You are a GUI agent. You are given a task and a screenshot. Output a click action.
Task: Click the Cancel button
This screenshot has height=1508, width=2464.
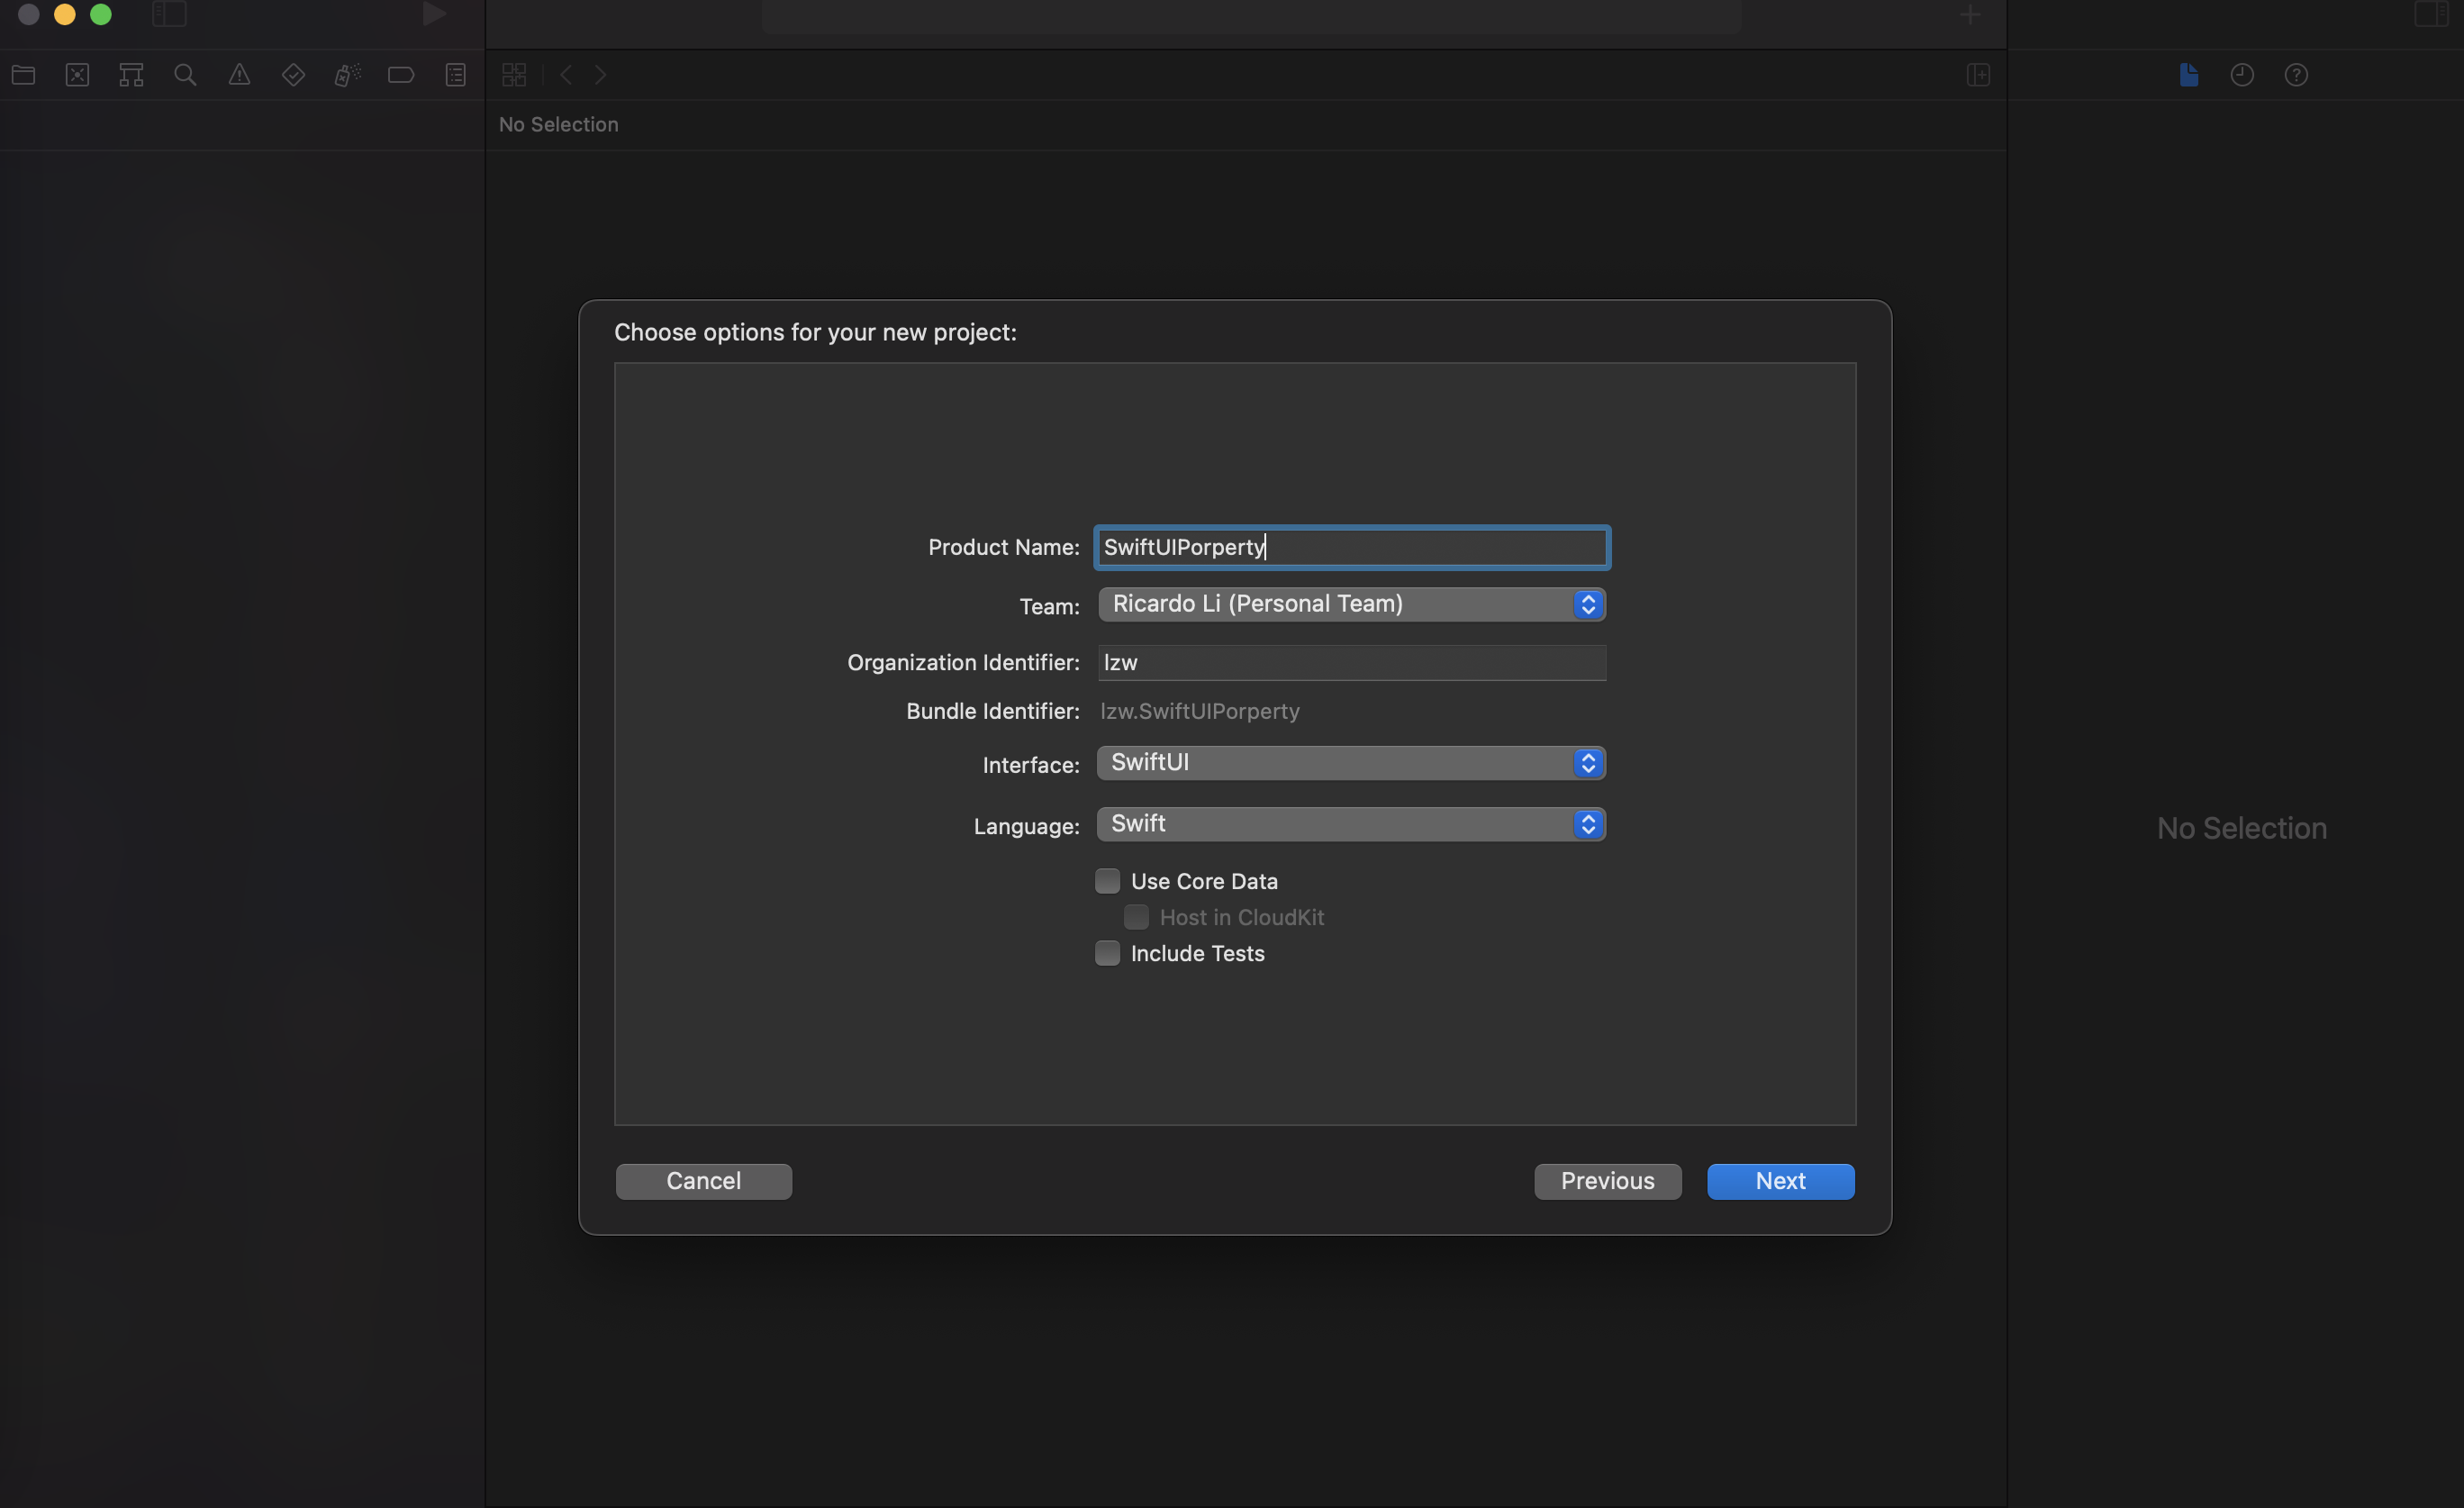pyautogui.click(x=704, y=1181)
